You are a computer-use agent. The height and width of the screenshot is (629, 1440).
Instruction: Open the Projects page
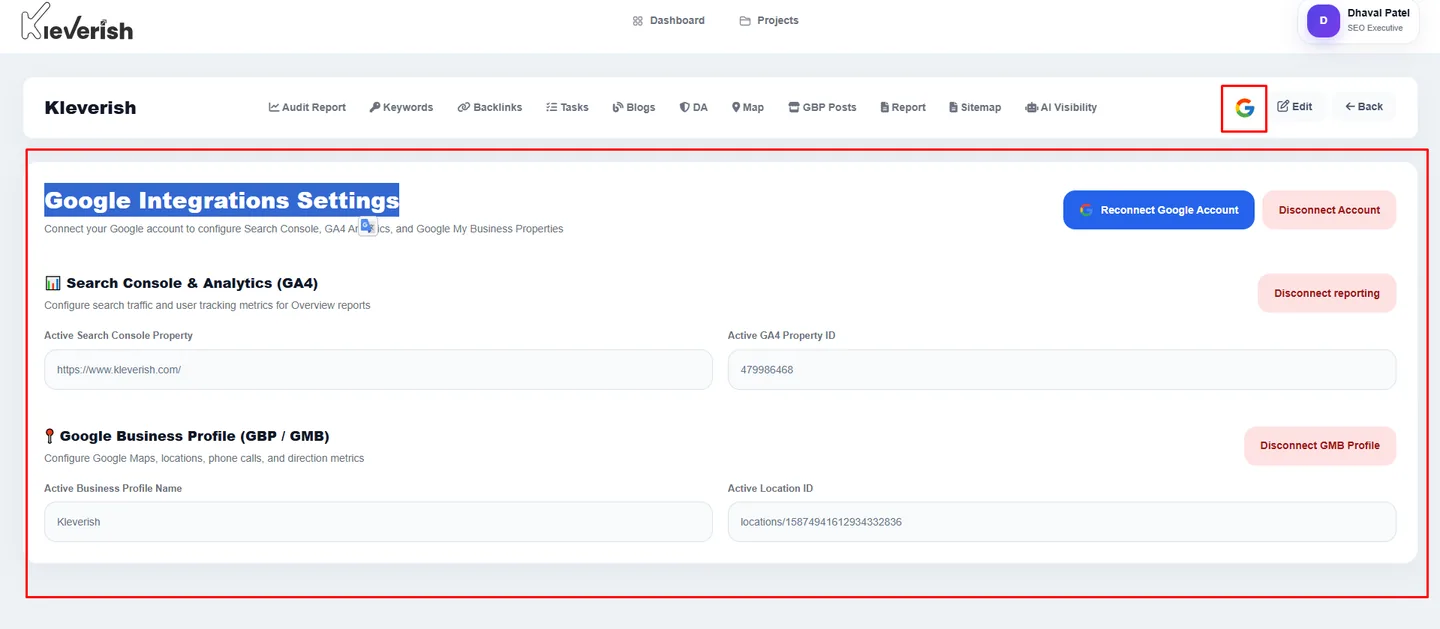[769, 20]
